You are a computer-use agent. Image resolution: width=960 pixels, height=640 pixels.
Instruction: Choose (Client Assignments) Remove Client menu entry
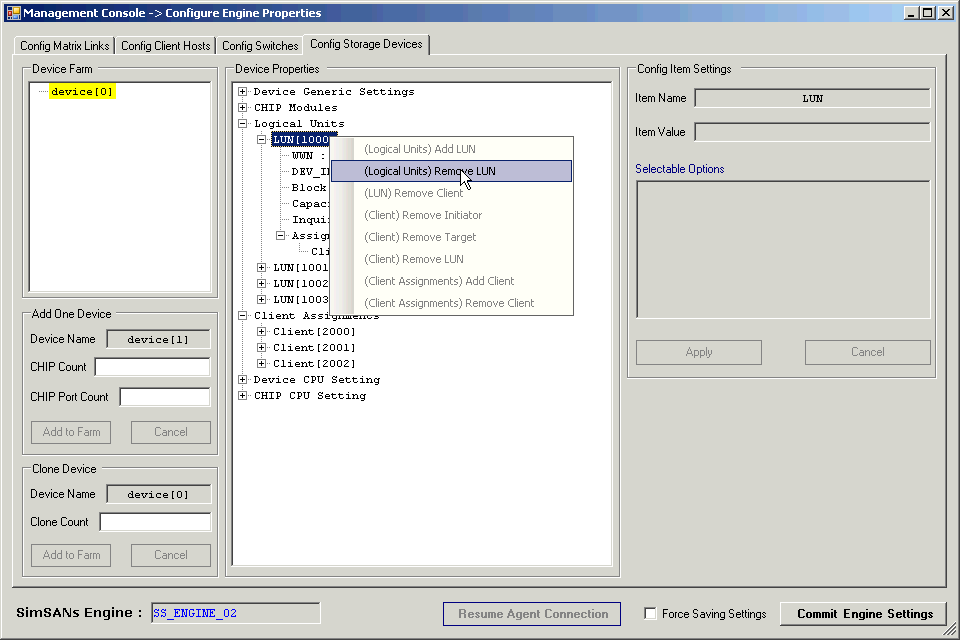tap(451, 303)
